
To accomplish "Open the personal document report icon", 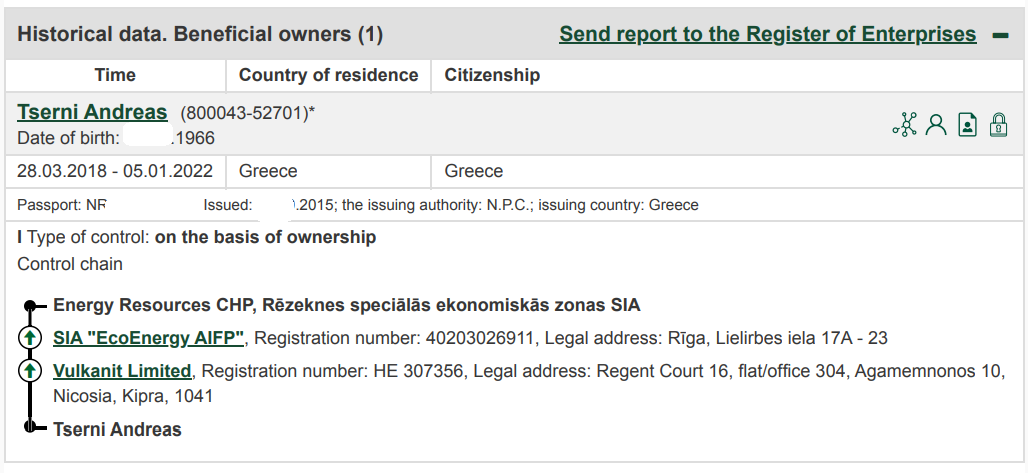I will 968,124.
